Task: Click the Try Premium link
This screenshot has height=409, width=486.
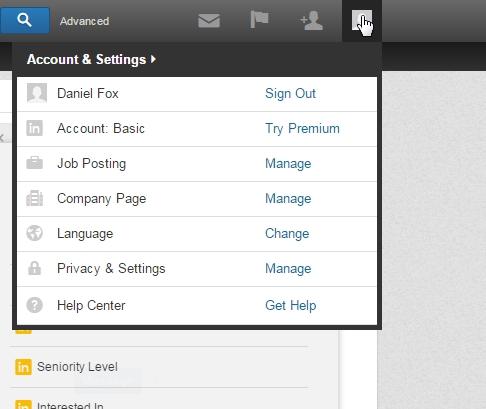Action: 302,129
